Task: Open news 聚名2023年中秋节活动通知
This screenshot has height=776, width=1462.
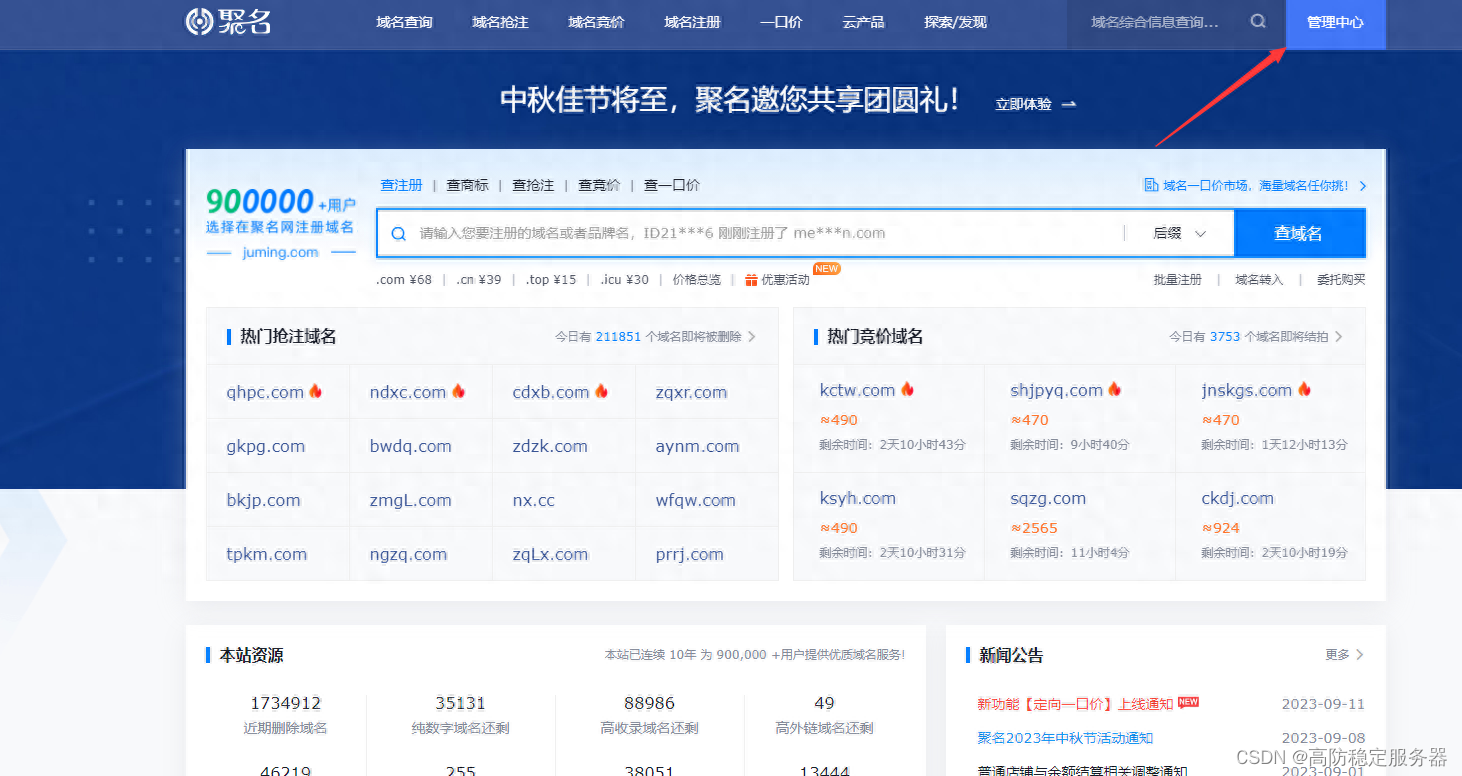Action: point(1065,738)
